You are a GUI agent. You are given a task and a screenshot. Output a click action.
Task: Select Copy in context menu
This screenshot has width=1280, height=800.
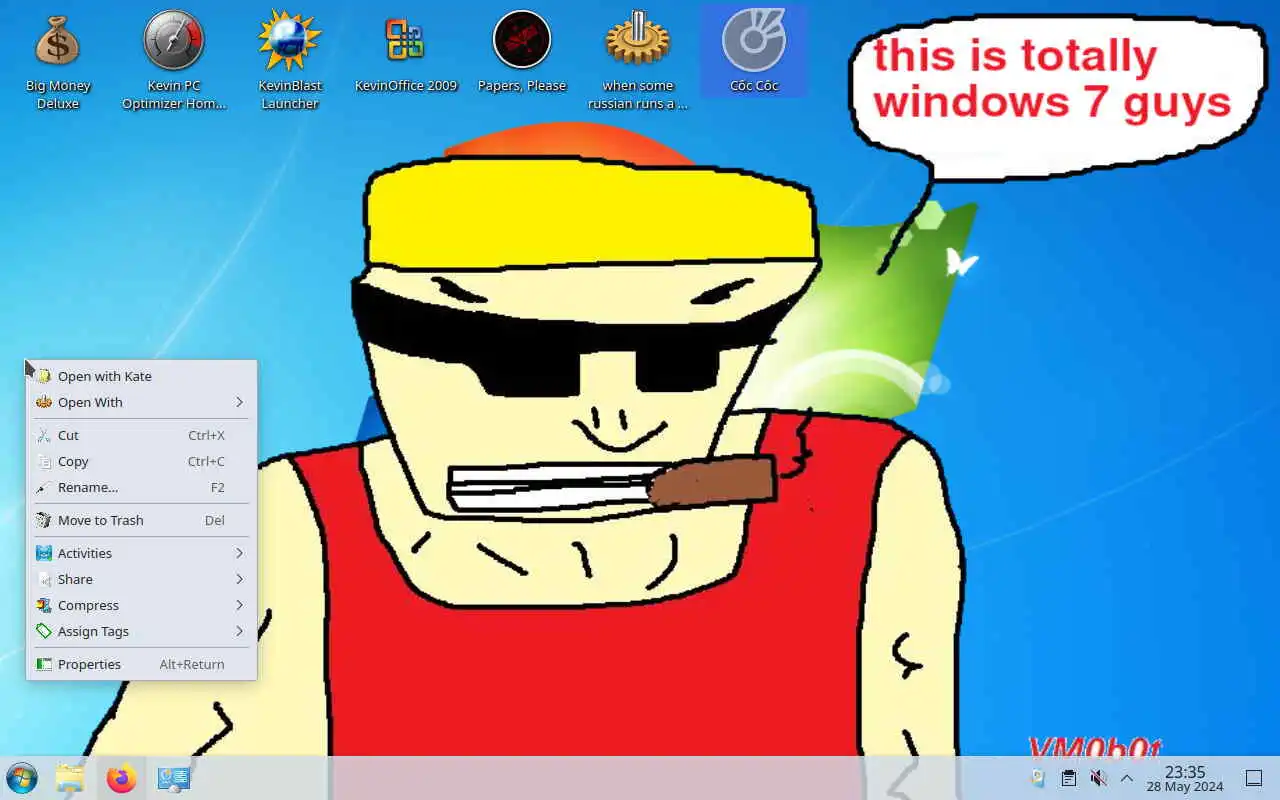(141, 461)
